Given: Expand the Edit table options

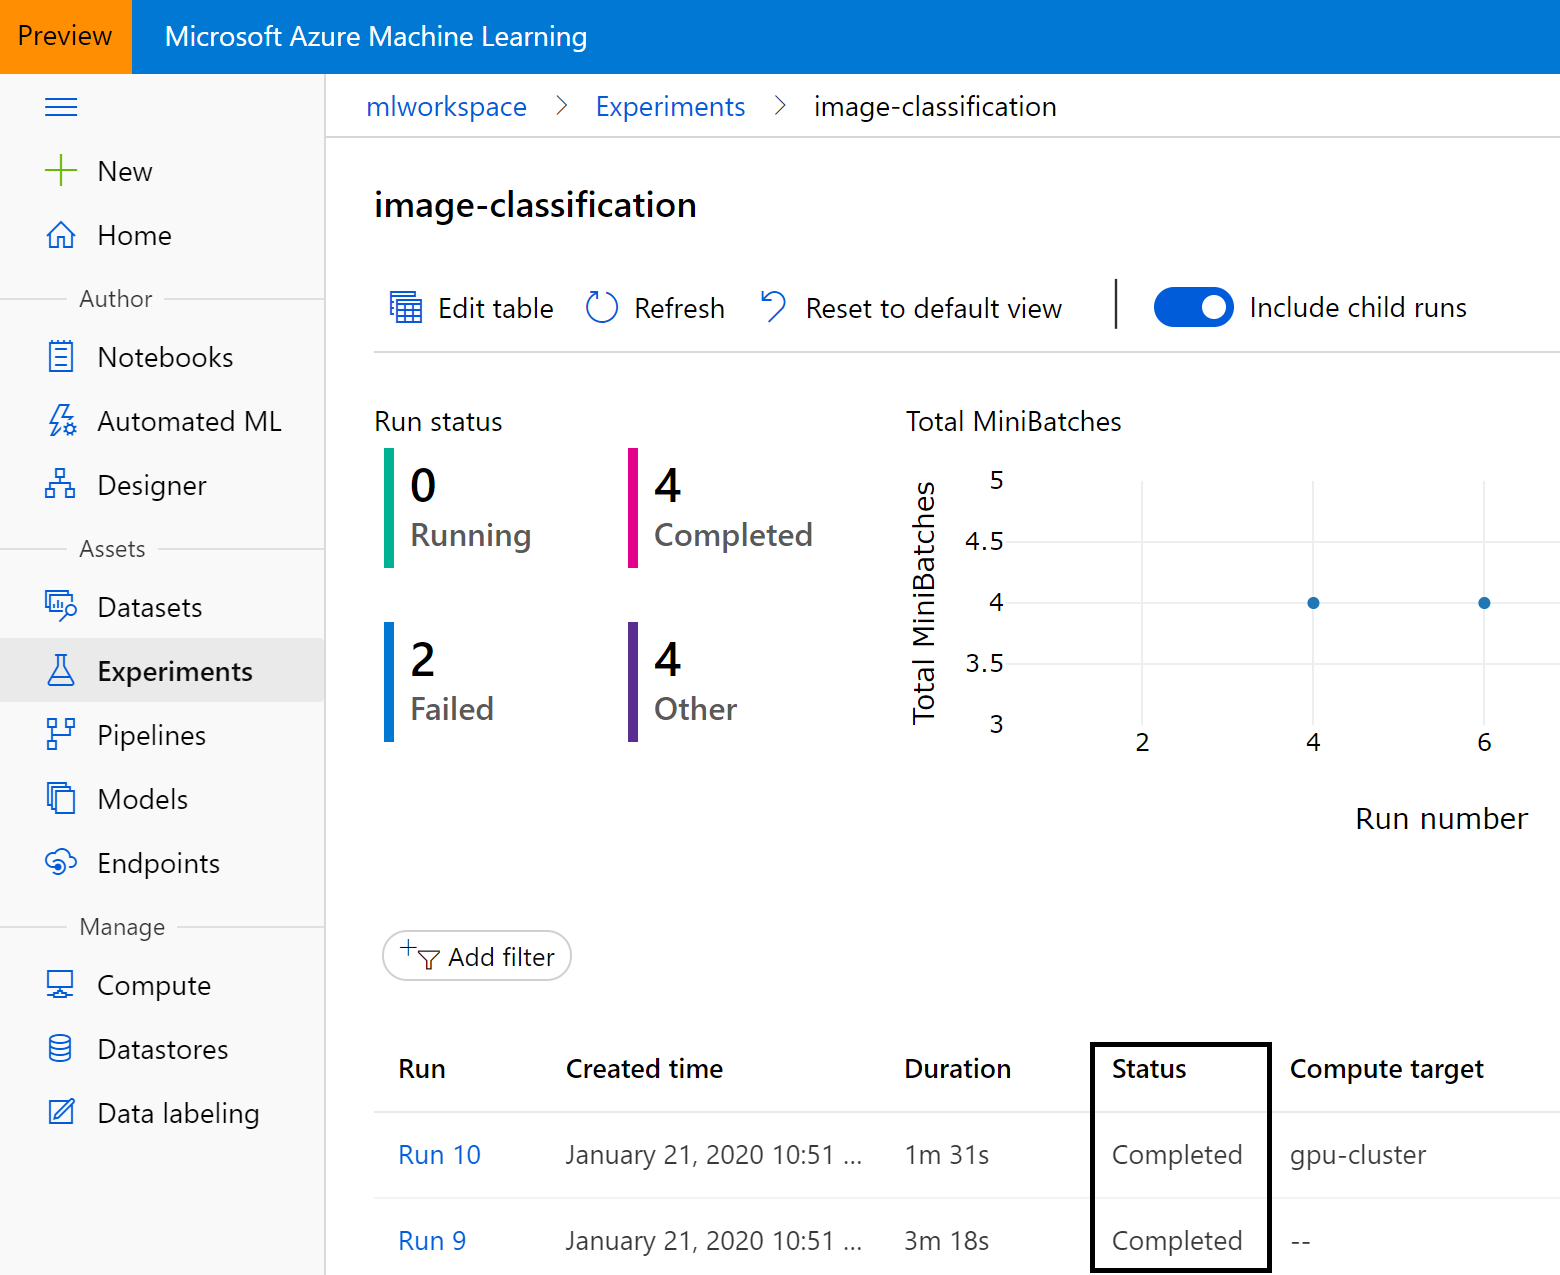Looking at the screenshot, I should (x=469, y=307).
